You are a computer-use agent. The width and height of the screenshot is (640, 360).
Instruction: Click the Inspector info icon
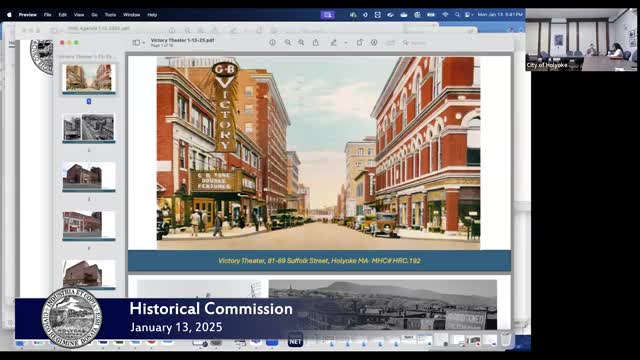(x=272, y=42)
